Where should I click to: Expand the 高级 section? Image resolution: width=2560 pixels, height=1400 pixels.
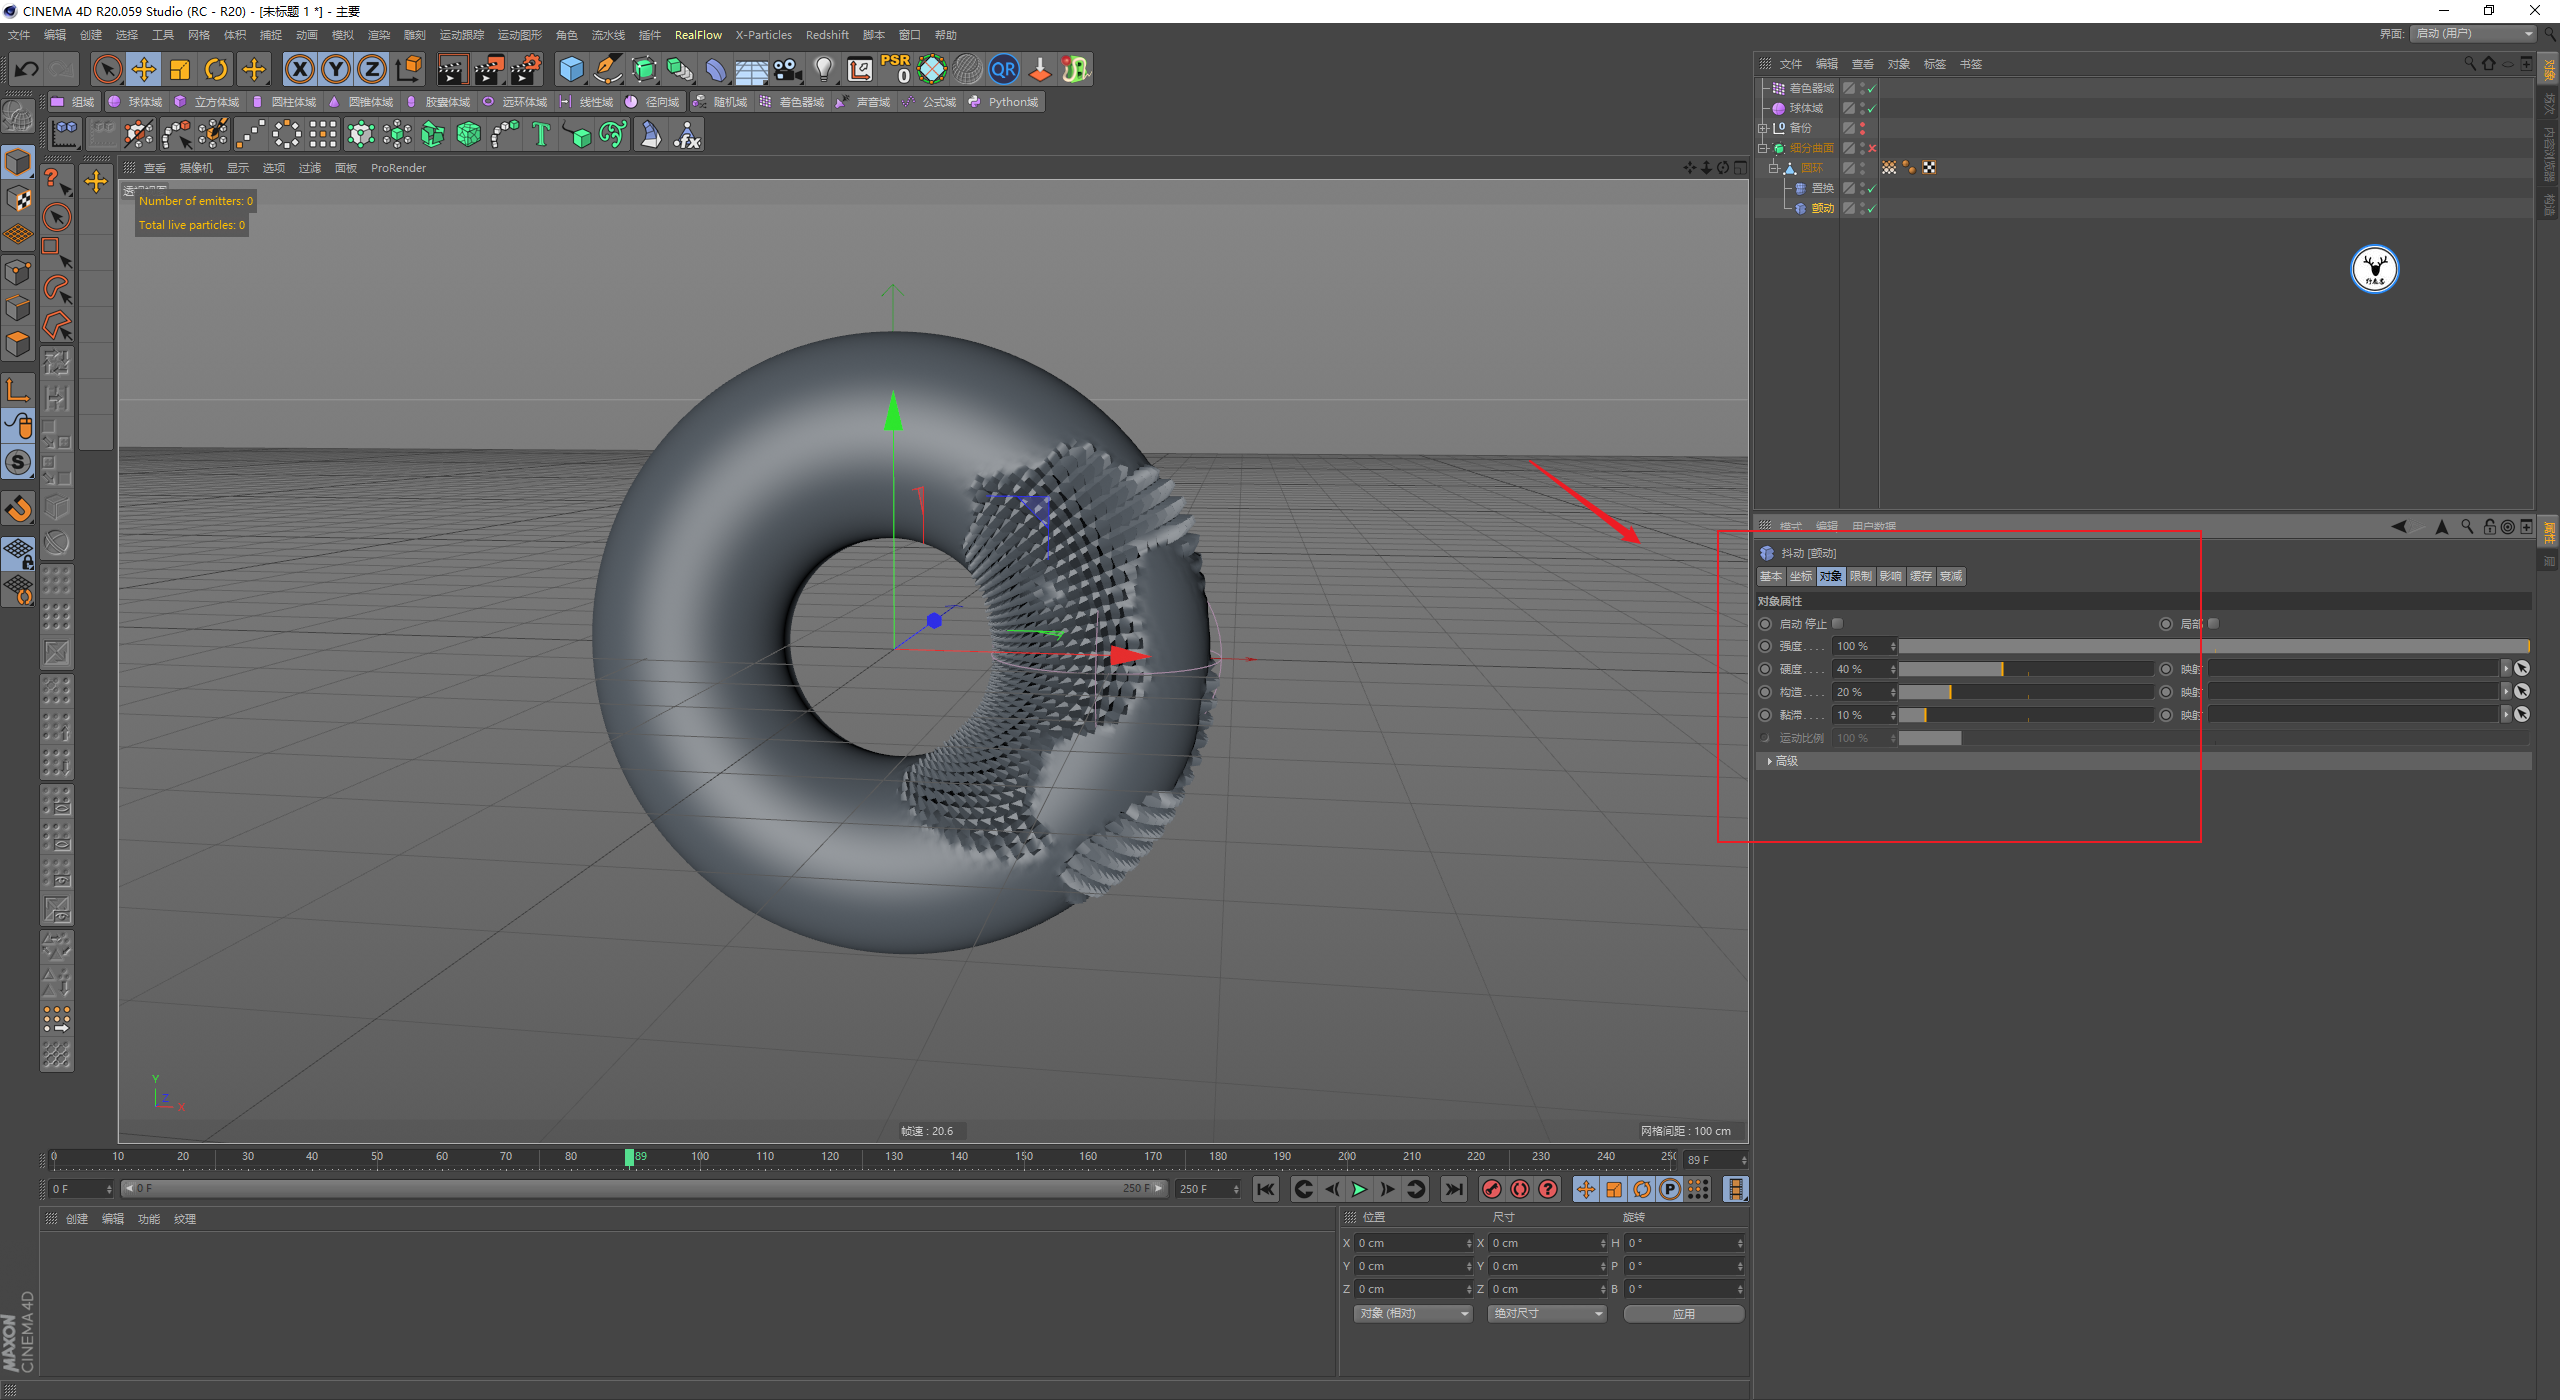coord(1781,761)
